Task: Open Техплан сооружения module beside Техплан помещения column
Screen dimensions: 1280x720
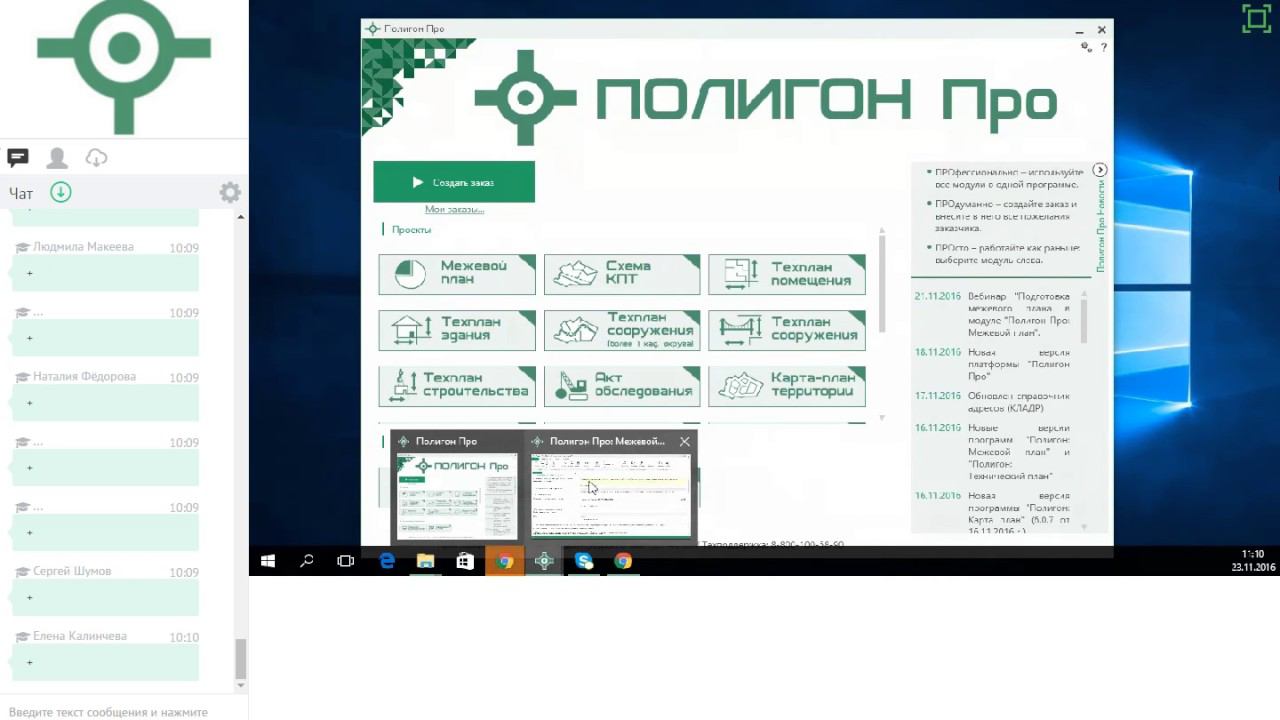Action: point(787,330)
